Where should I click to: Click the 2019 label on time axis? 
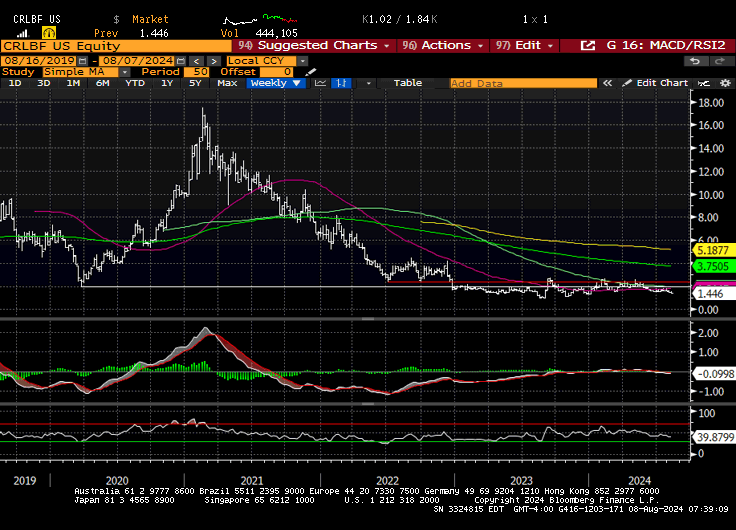click(24, 481)
